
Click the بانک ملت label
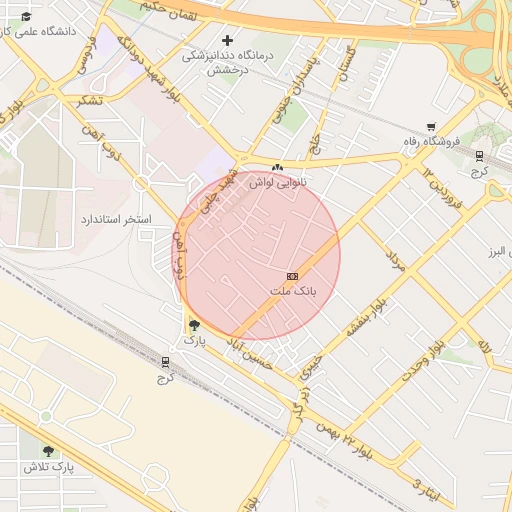click(x=293, y=291)
